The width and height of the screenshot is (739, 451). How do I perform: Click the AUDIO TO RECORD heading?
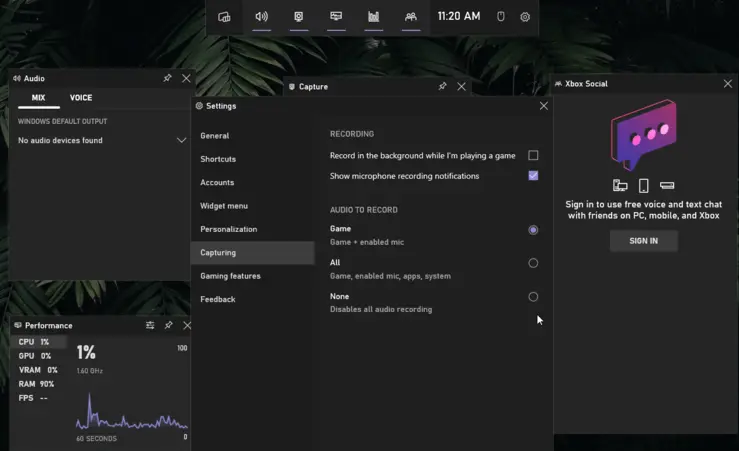364,210
